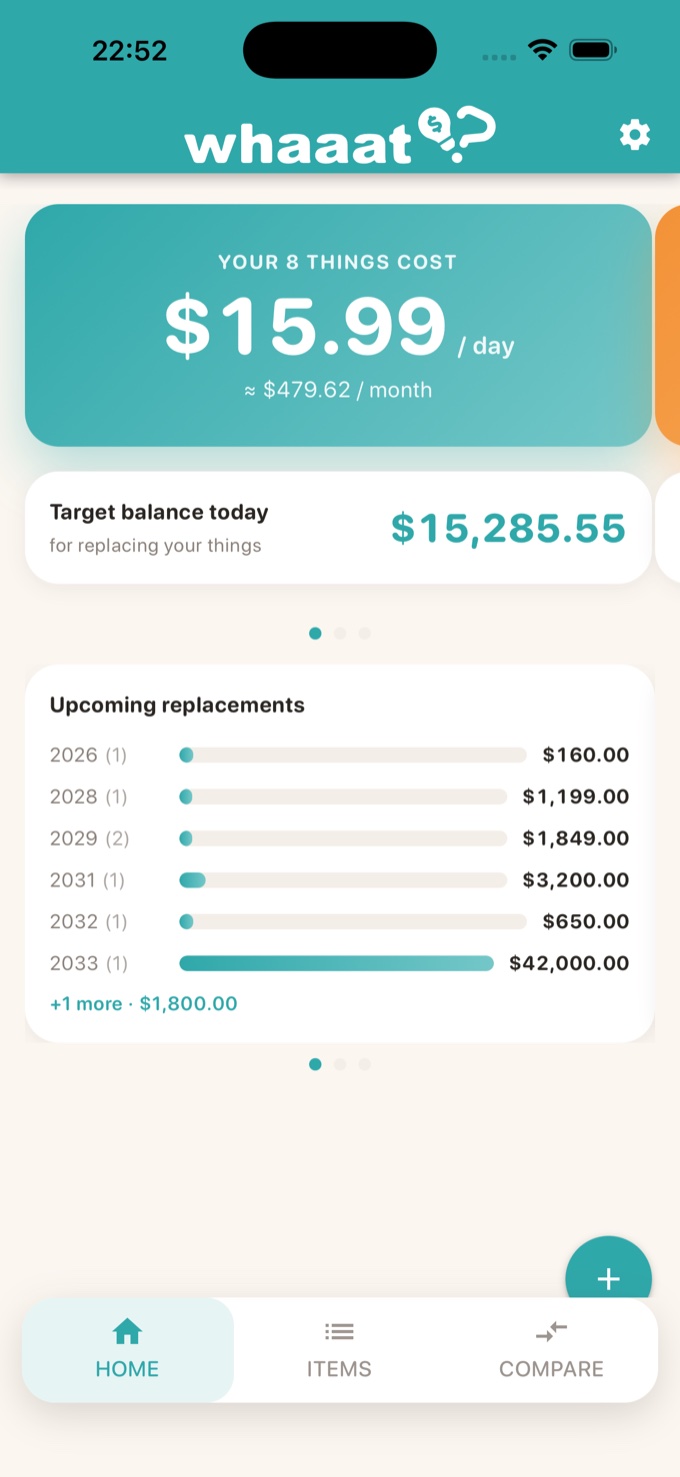Expand the '+1 more · $1,800.00' link
This screenshot has width=680, height=1477.
pyautogui.click(x=144, y=1003)
